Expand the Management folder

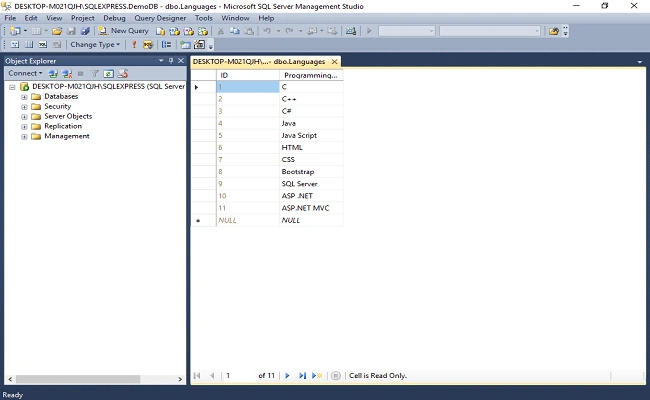click(x=24, y=136)
